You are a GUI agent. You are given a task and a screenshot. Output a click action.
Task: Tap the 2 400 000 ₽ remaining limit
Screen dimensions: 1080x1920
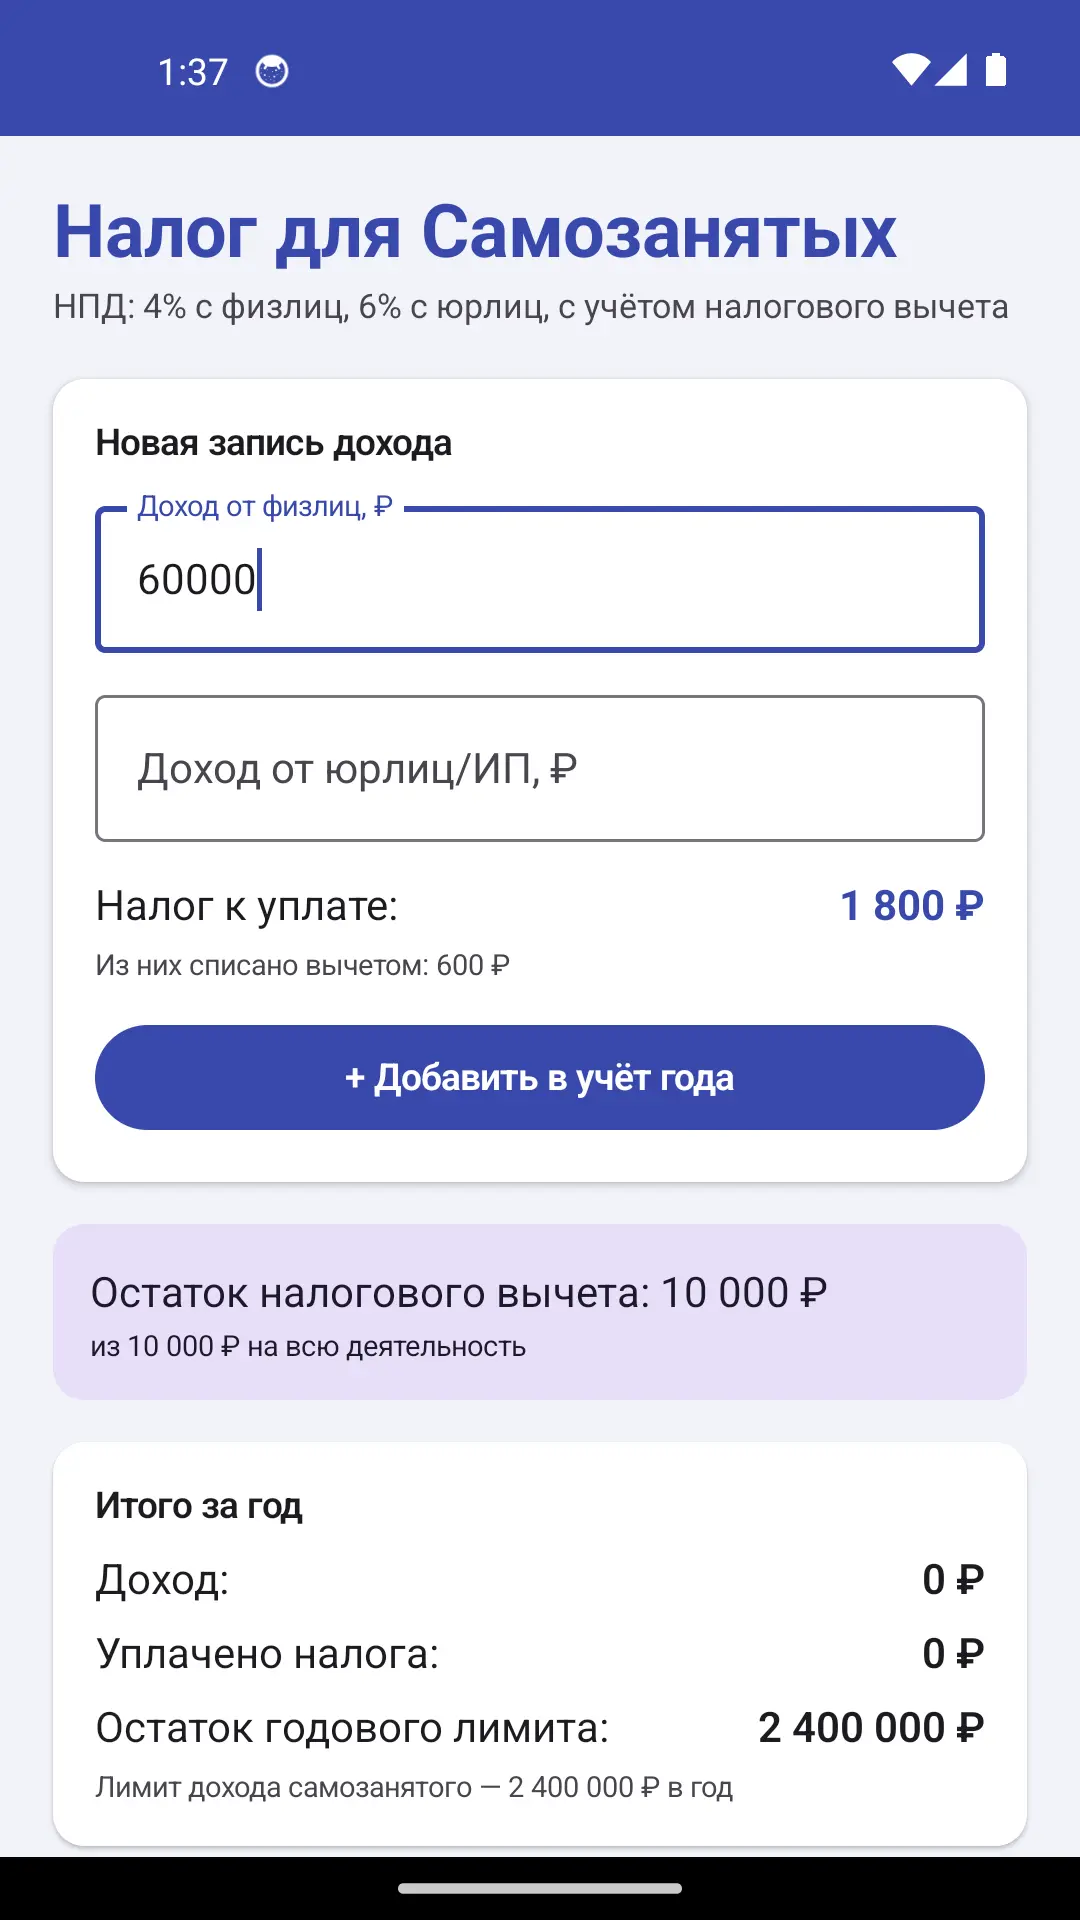coord(871,1728)
